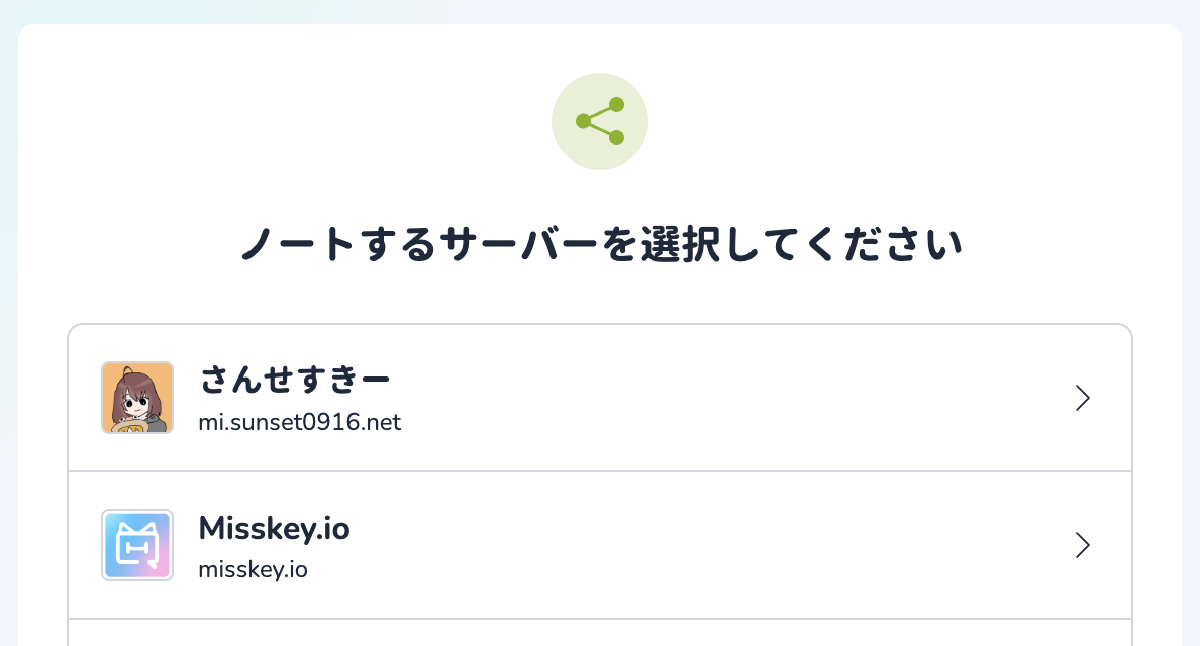Screen dimensions: 1200x646
Task: Expand さんせすきー using its right chevron
Action: [x=1082, y=398]
